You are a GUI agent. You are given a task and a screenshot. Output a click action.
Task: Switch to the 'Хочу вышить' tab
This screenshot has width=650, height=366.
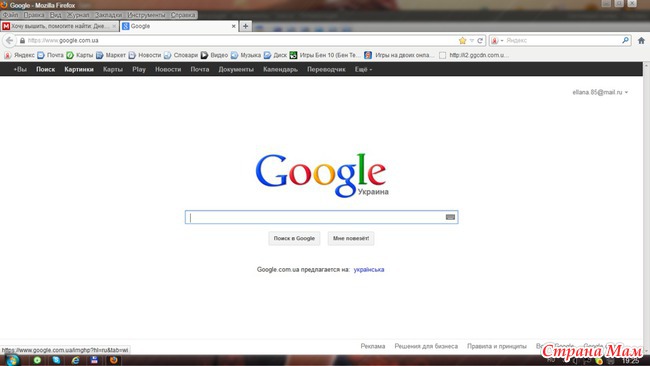click(x=57, y=26)
